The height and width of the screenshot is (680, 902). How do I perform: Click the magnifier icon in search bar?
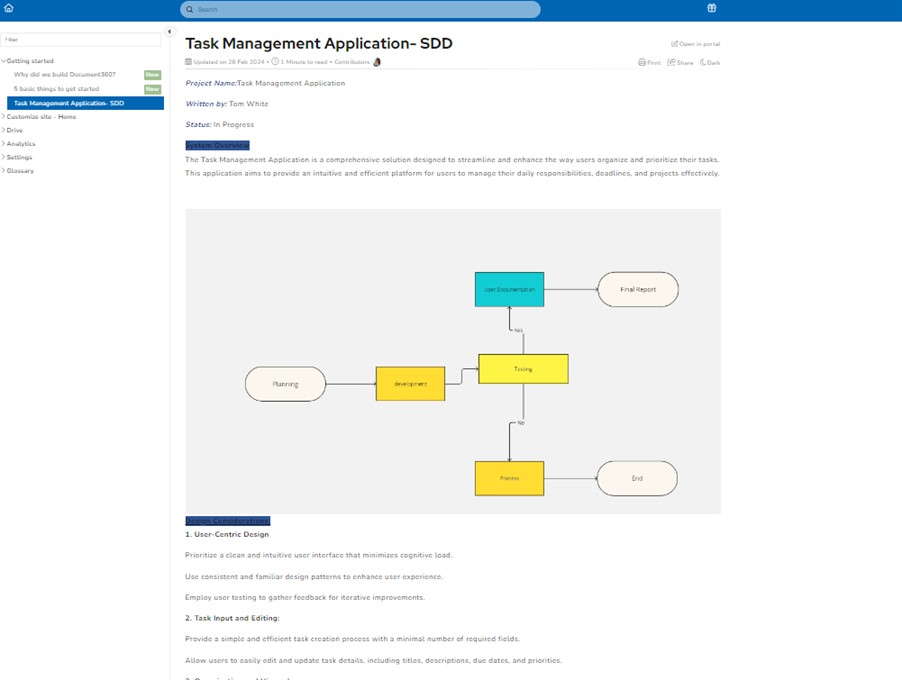coord(190,9)
